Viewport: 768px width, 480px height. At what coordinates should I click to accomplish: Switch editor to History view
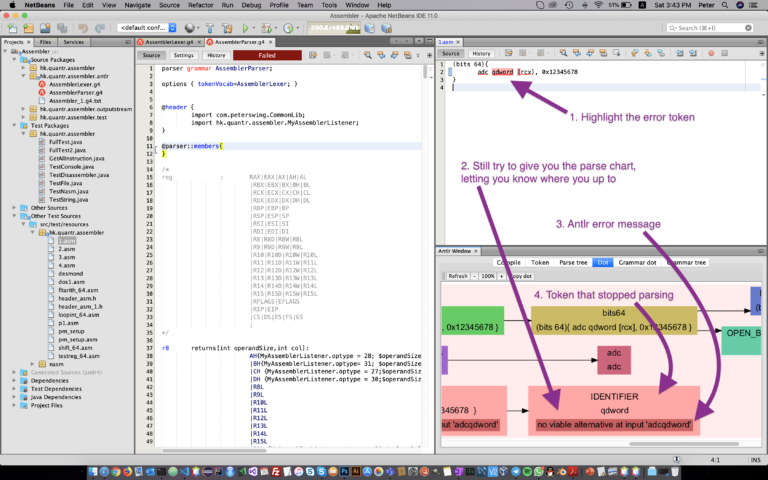point(216,55)
